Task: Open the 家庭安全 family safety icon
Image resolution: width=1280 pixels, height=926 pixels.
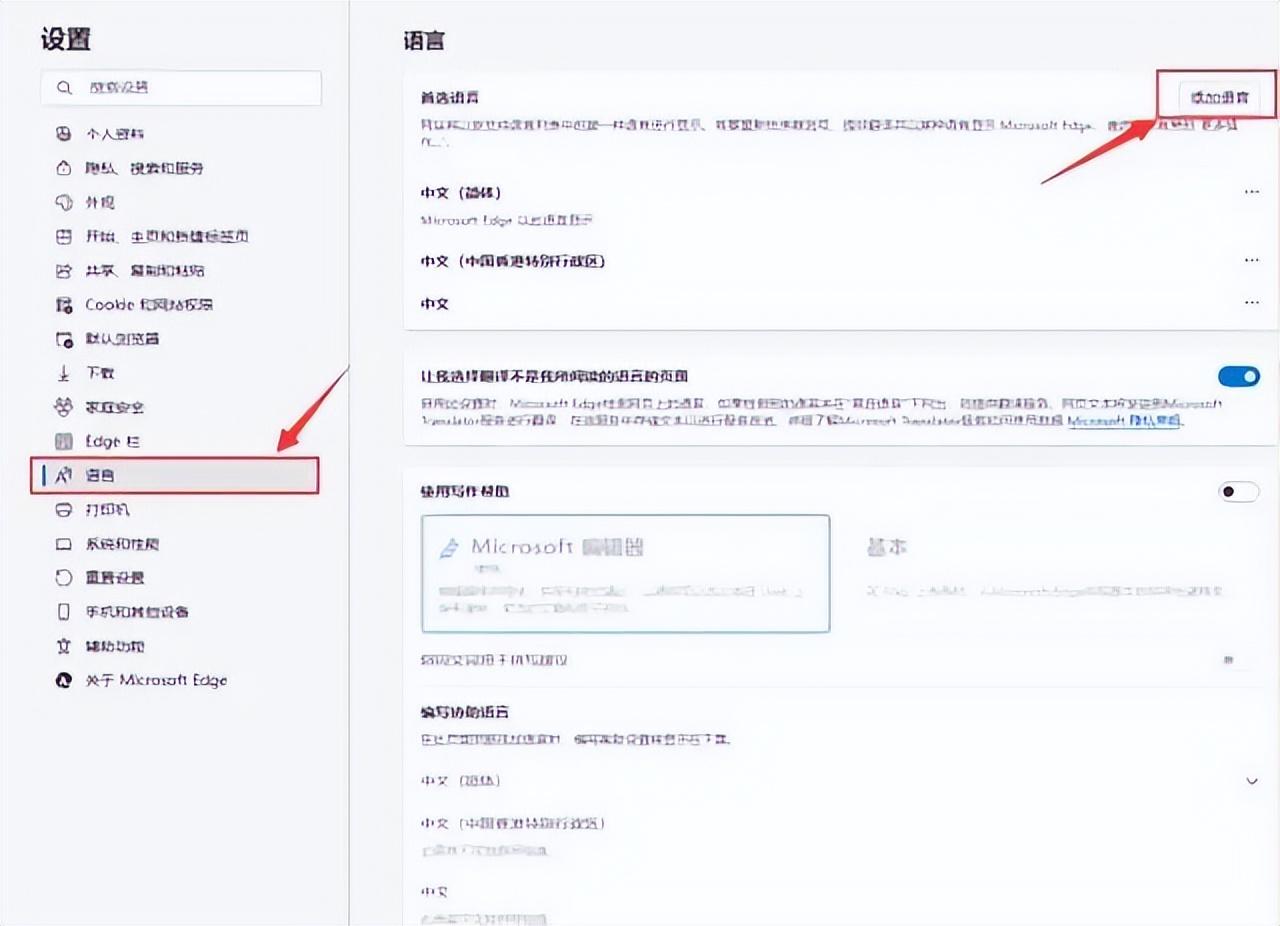Action: pos(64,407)
